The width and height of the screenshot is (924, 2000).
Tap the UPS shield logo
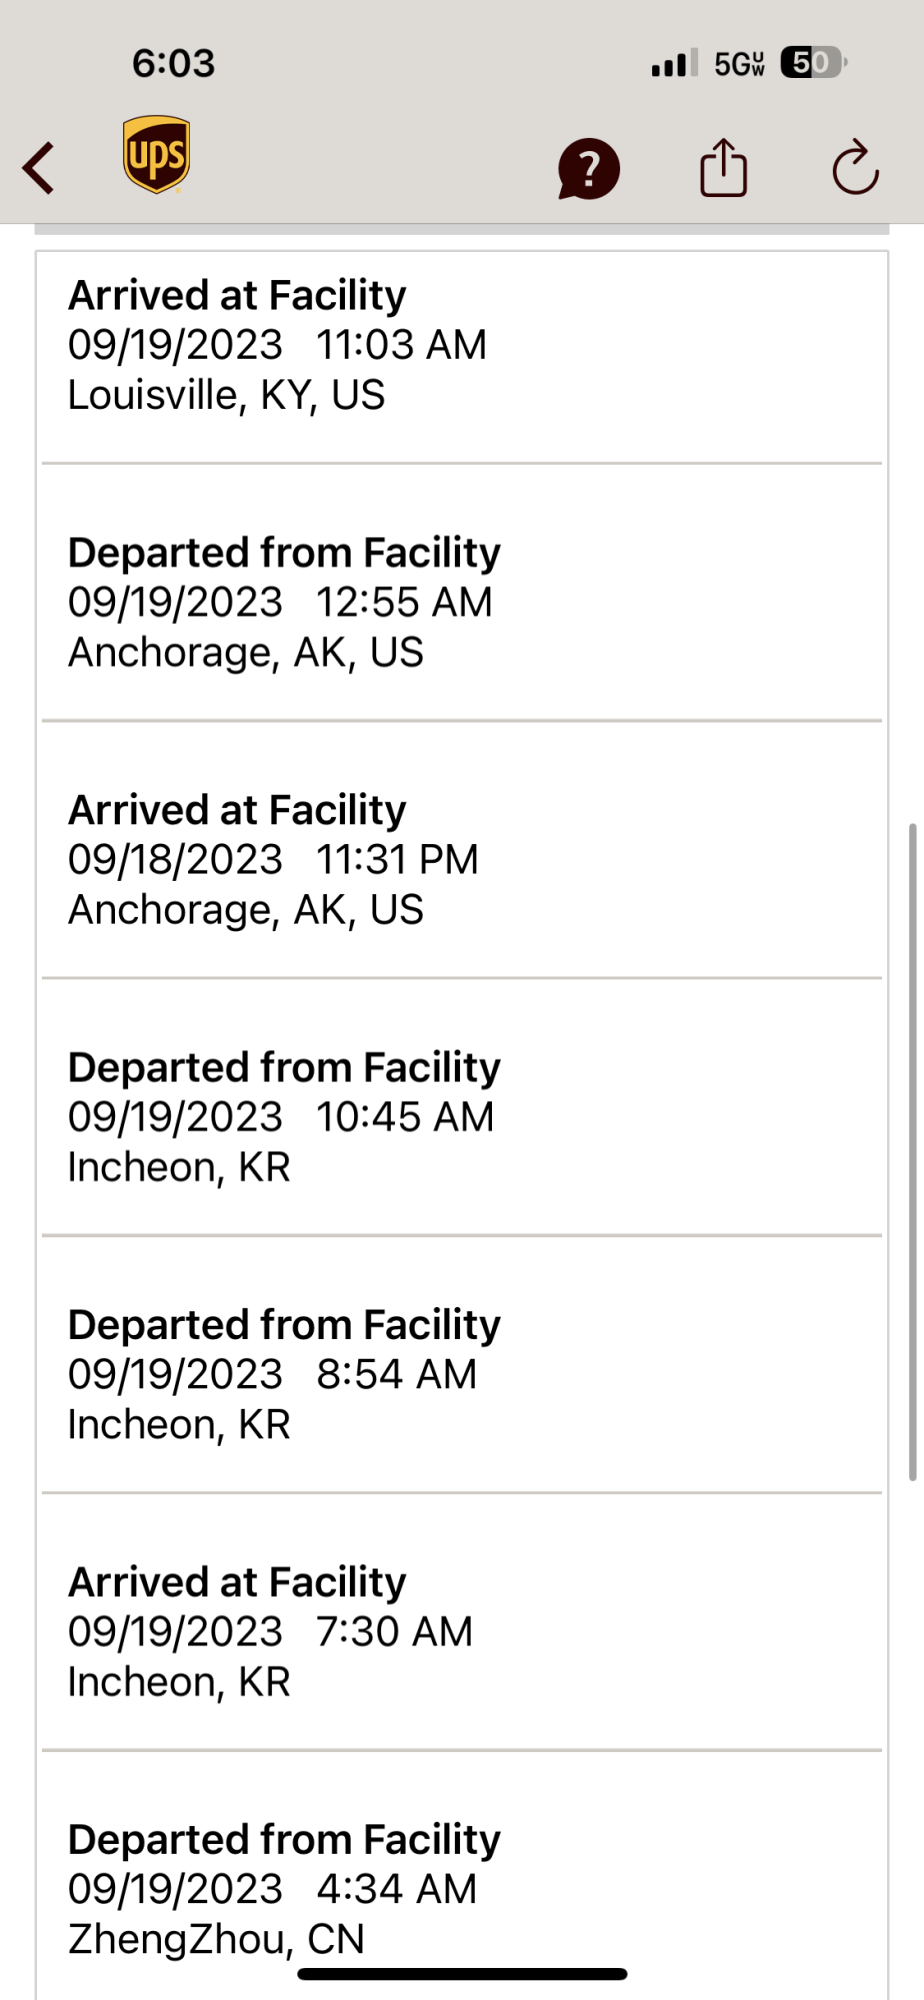(x=156, y=154)
